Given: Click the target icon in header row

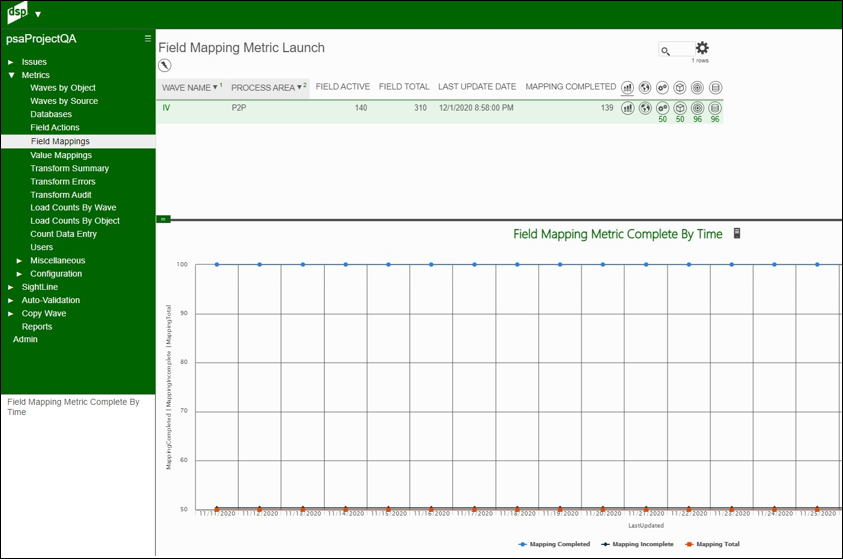Looking at the screenshot, I should [x=697, y=88].
